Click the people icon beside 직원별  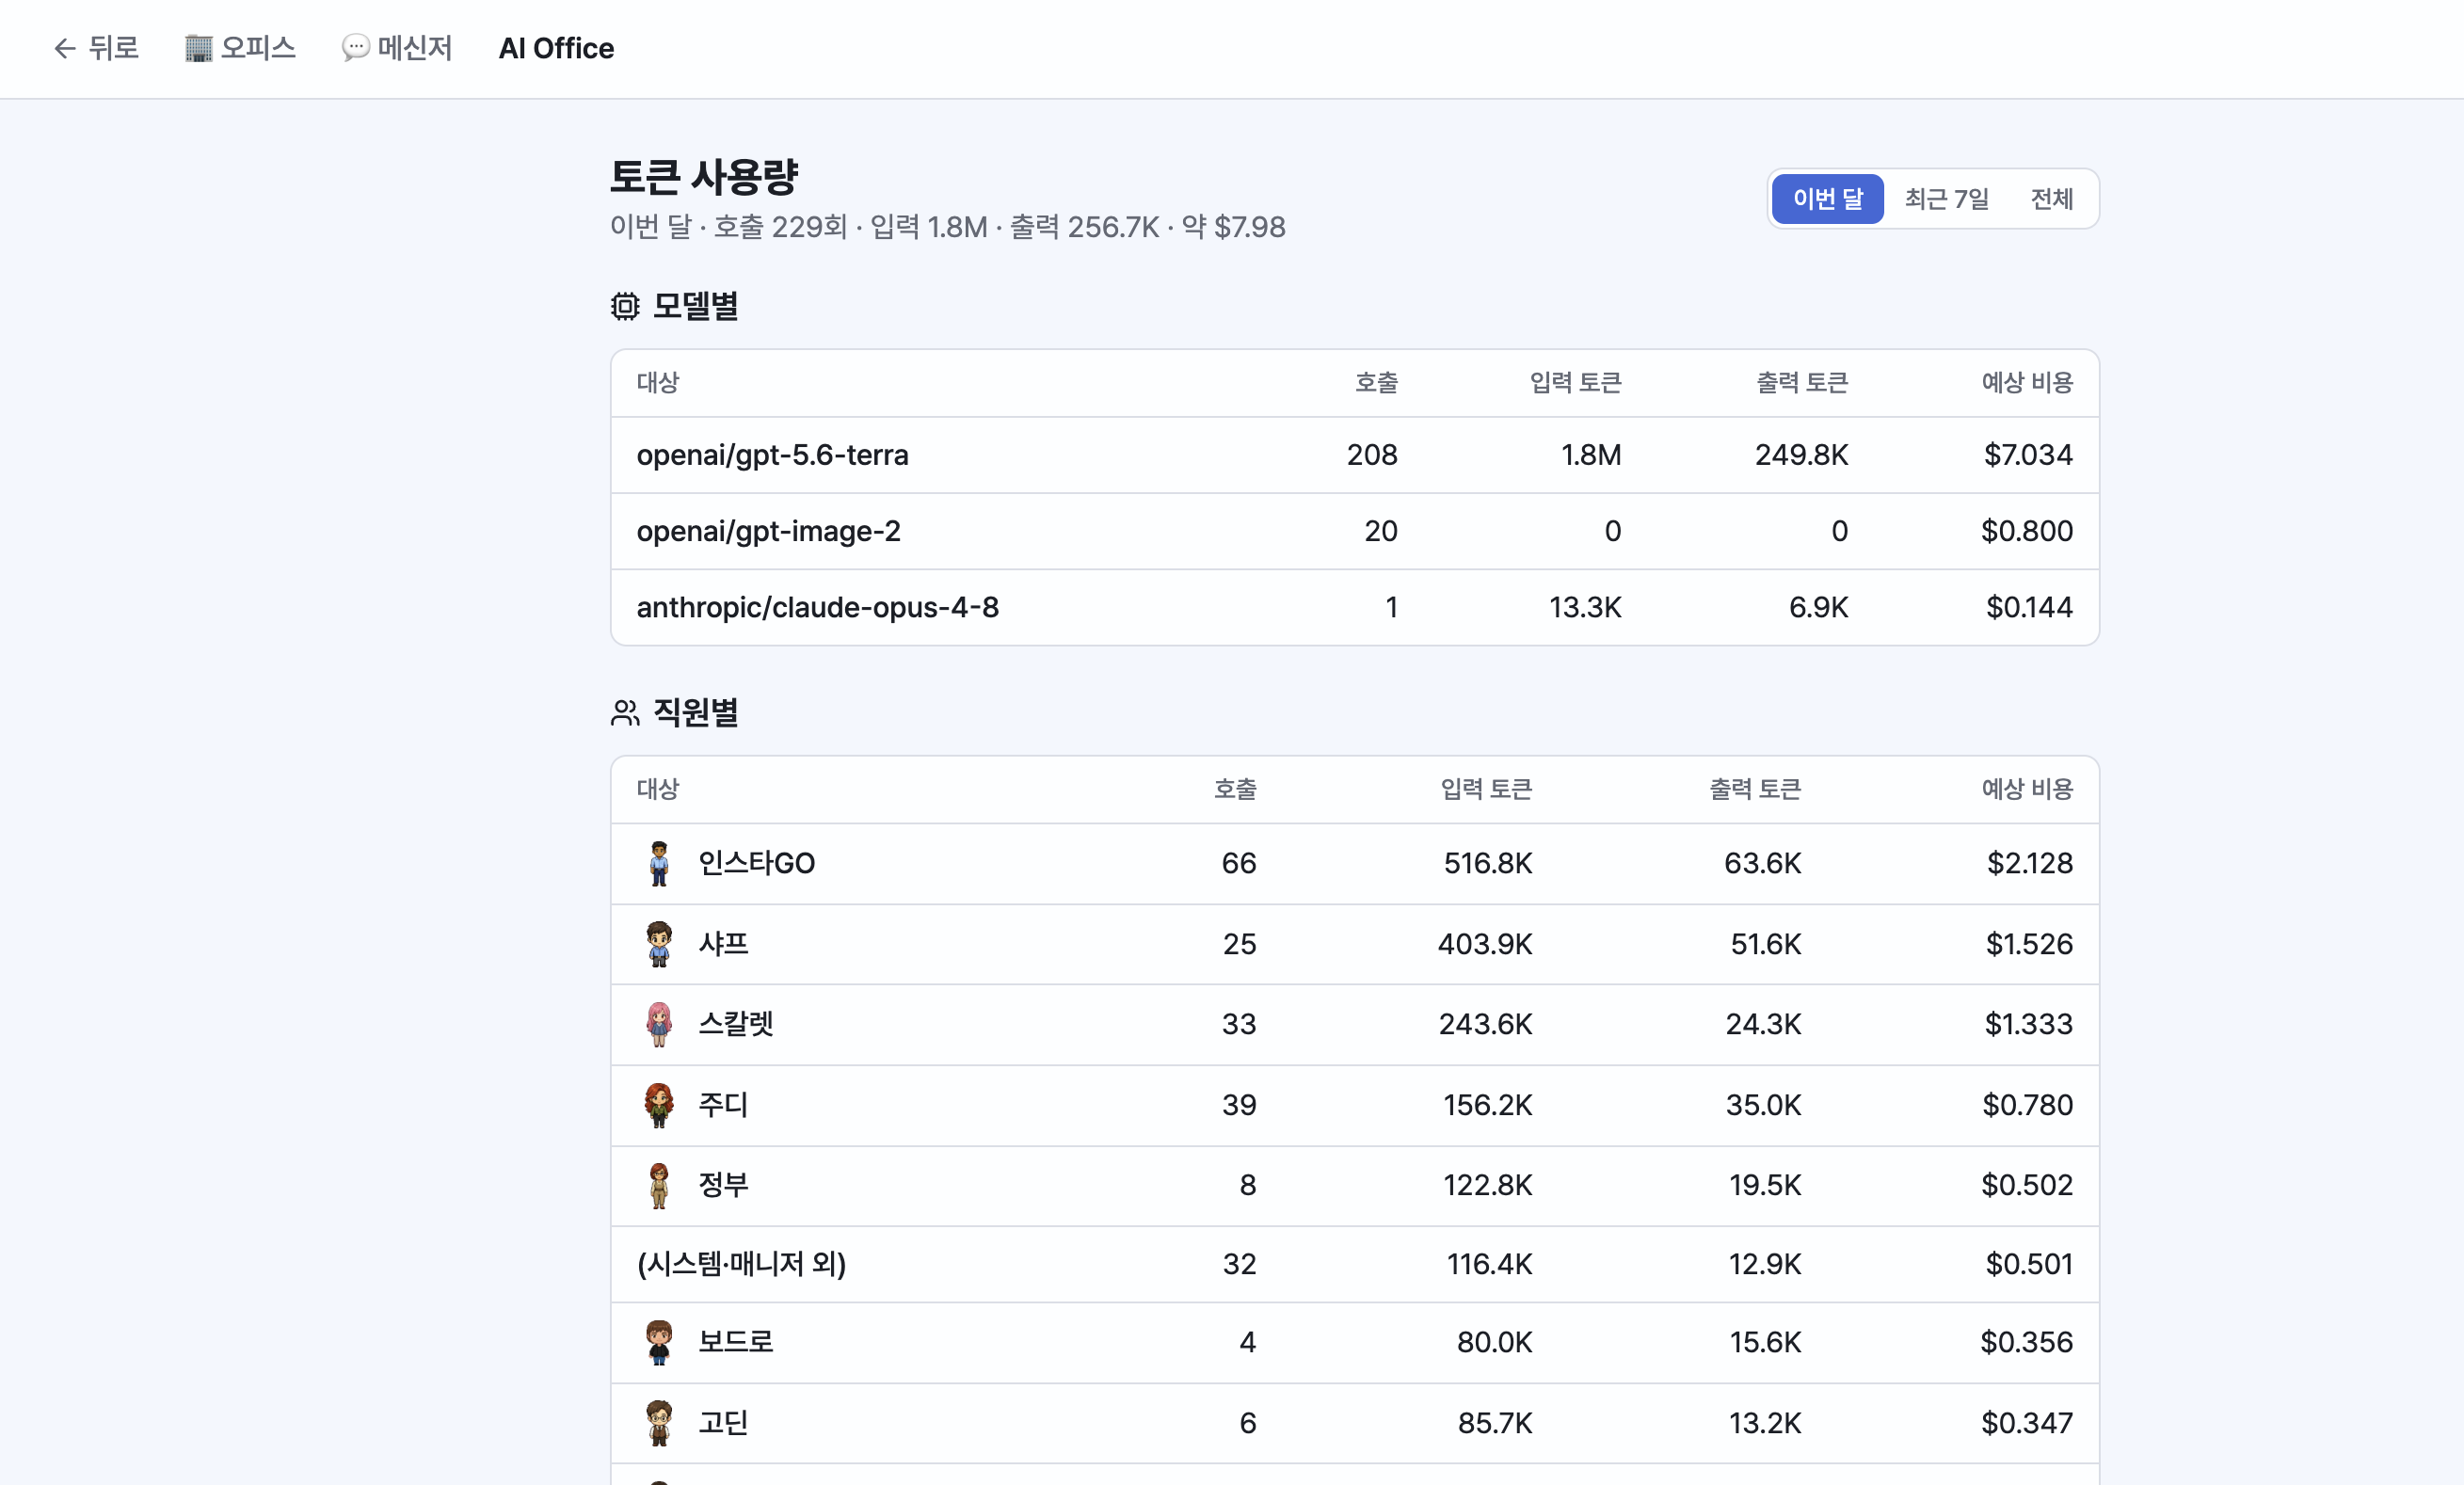pyautogui.click(x=625, y=713)
